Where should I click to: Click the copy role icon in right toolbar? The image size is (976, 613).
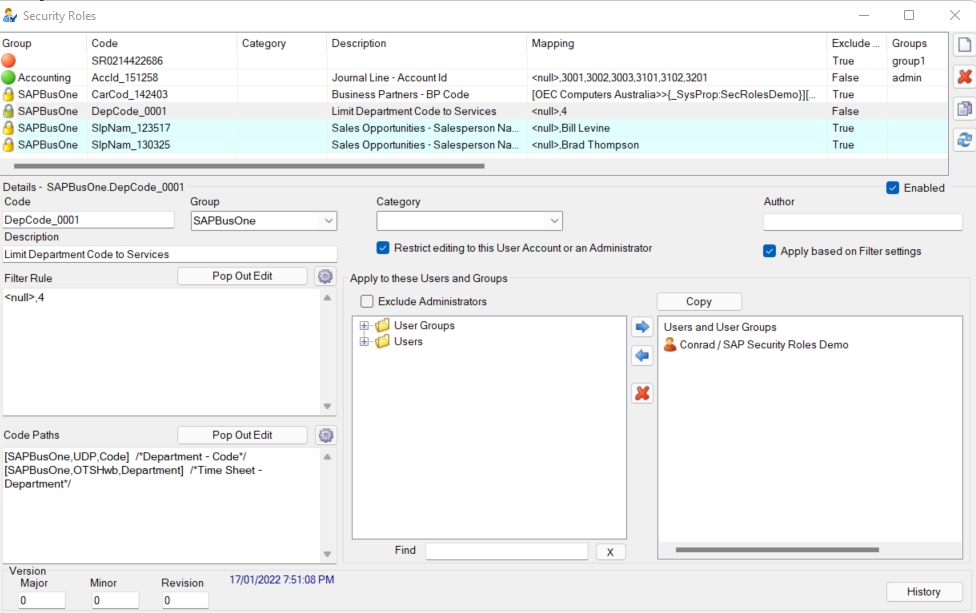pos(964,108)
